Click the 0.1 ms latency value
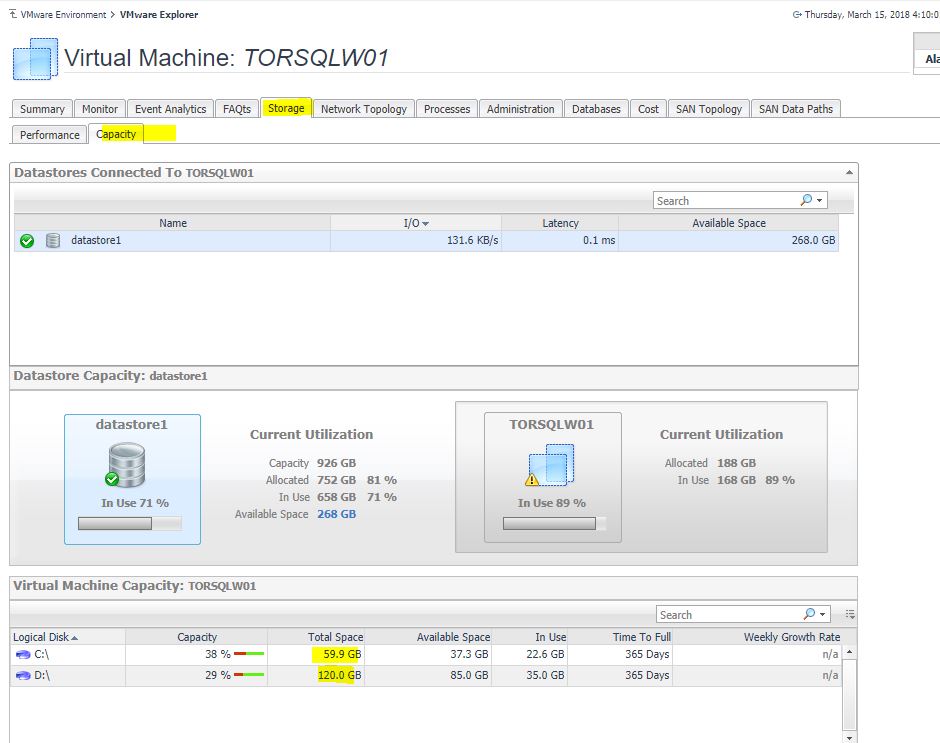The image size is (940, 743). [599, 240]
